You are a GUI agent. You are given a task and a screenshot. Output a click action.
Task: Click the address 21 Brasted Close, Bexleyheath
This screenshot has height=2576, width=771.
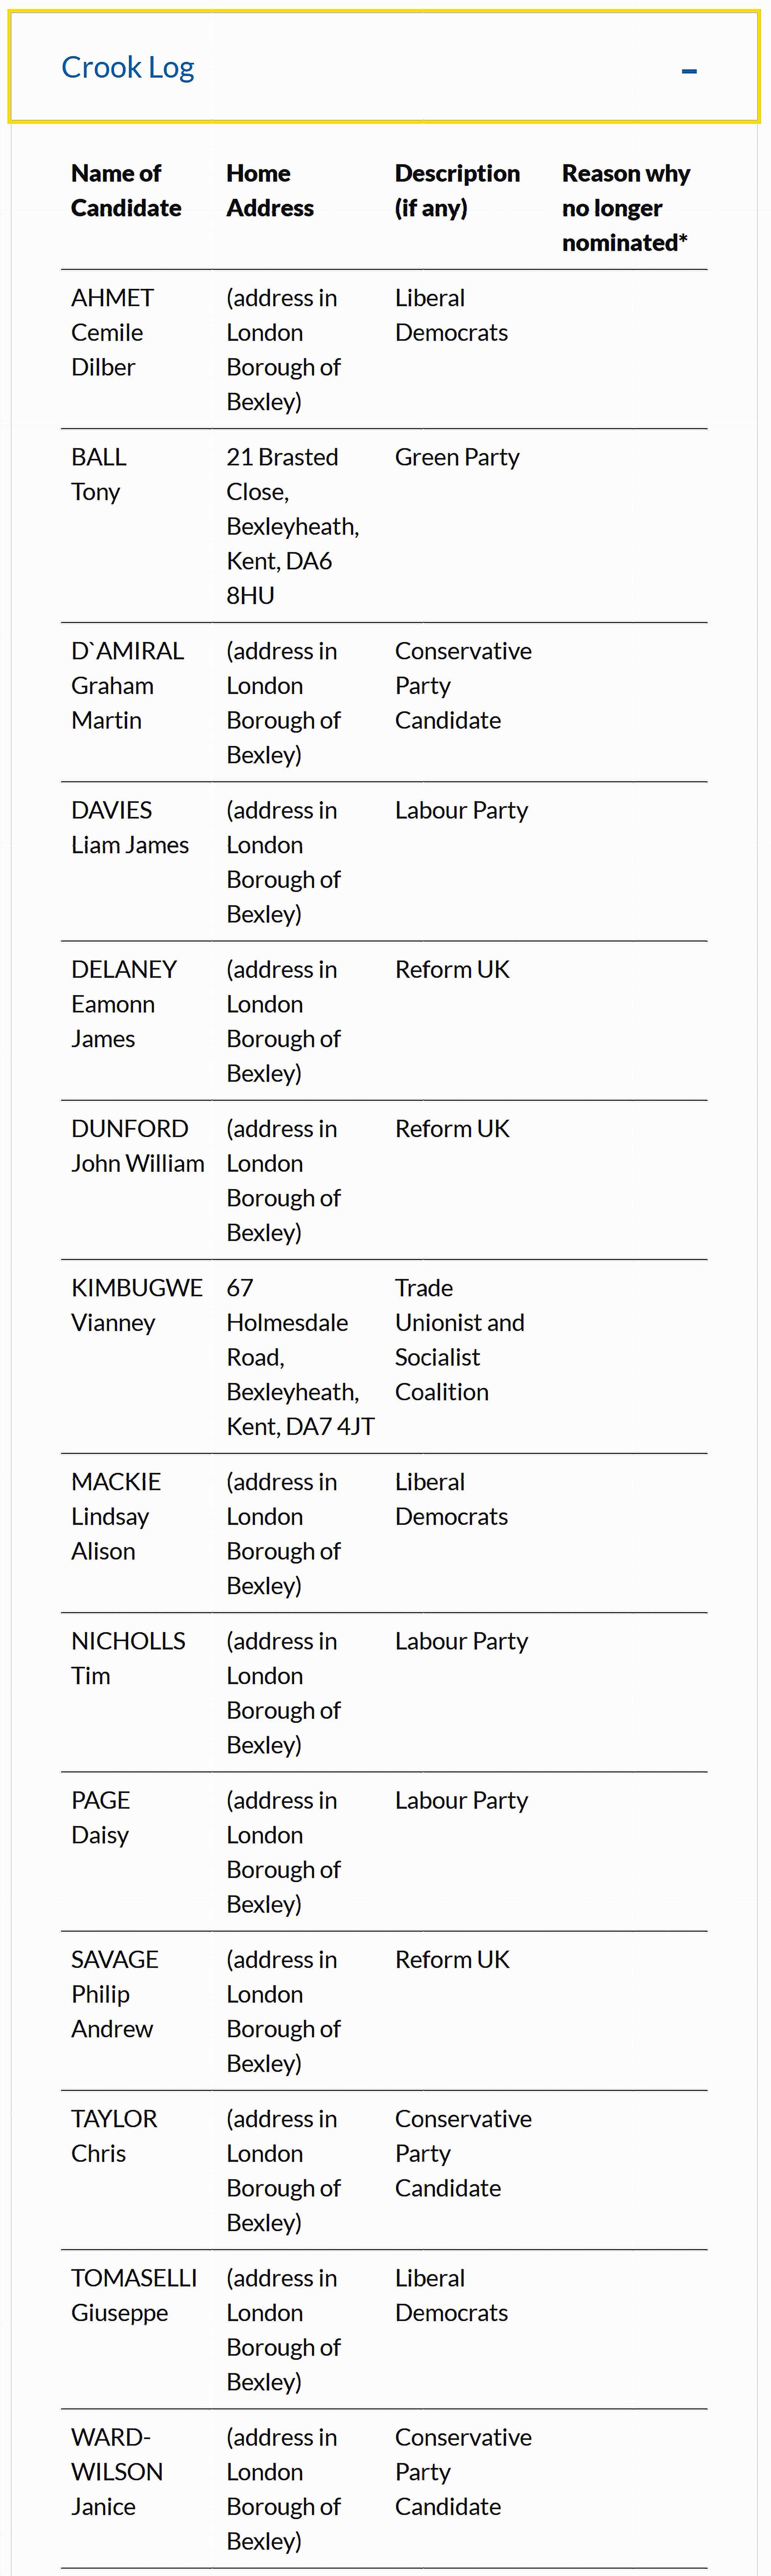(x=293, y=525)
